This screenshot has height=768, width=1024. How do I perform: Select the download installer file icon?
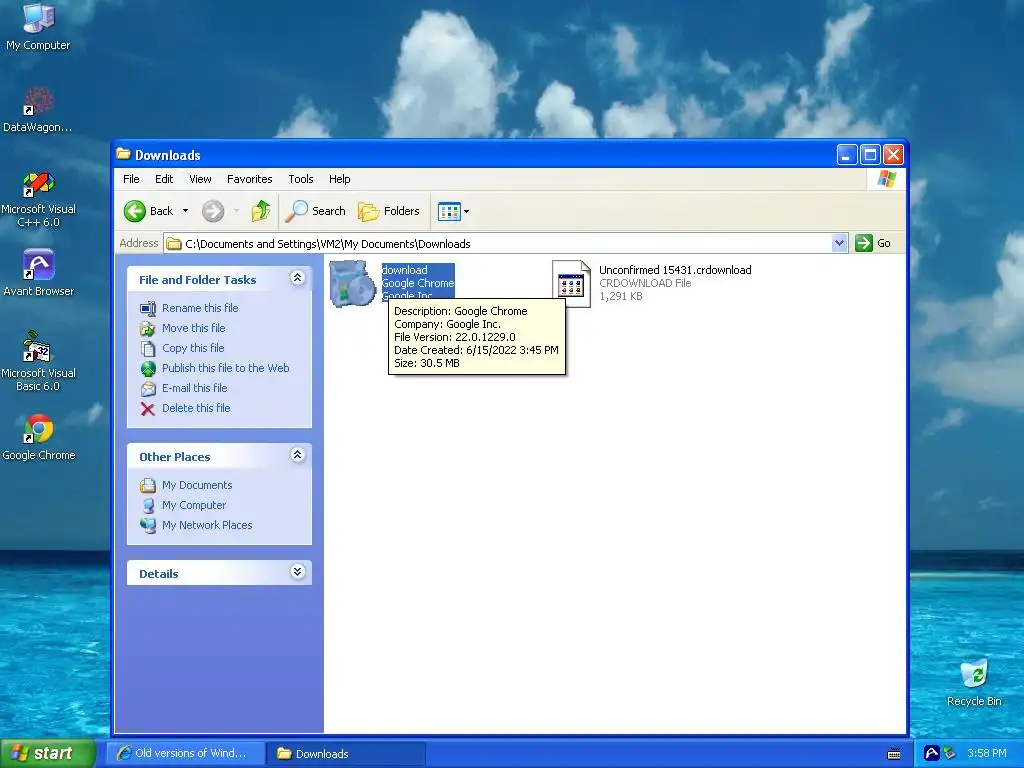353,283
